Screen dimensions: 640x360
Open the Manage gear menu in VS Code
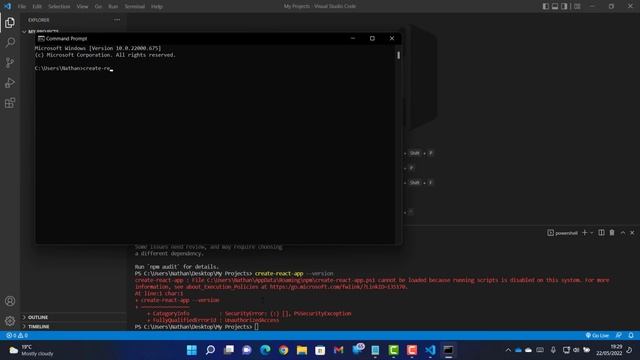(x=10, y=321)
